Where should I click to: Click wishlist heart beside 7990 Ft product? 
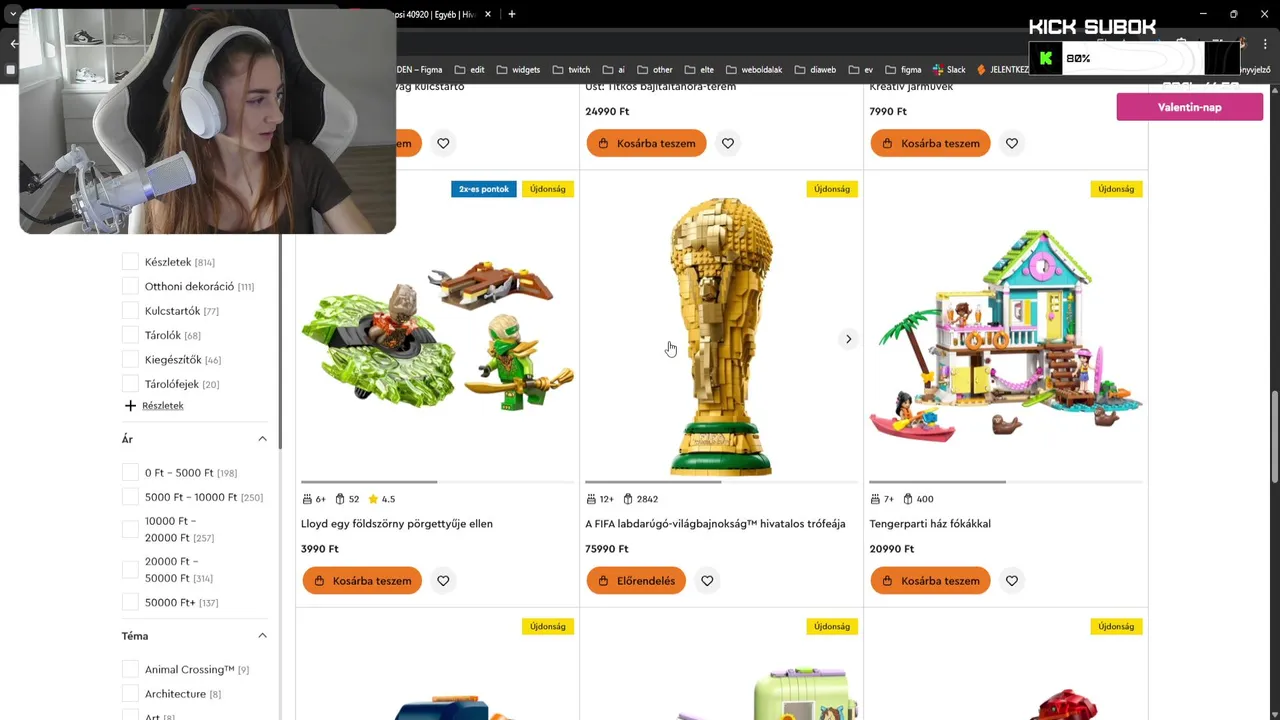click(1012, 143)
